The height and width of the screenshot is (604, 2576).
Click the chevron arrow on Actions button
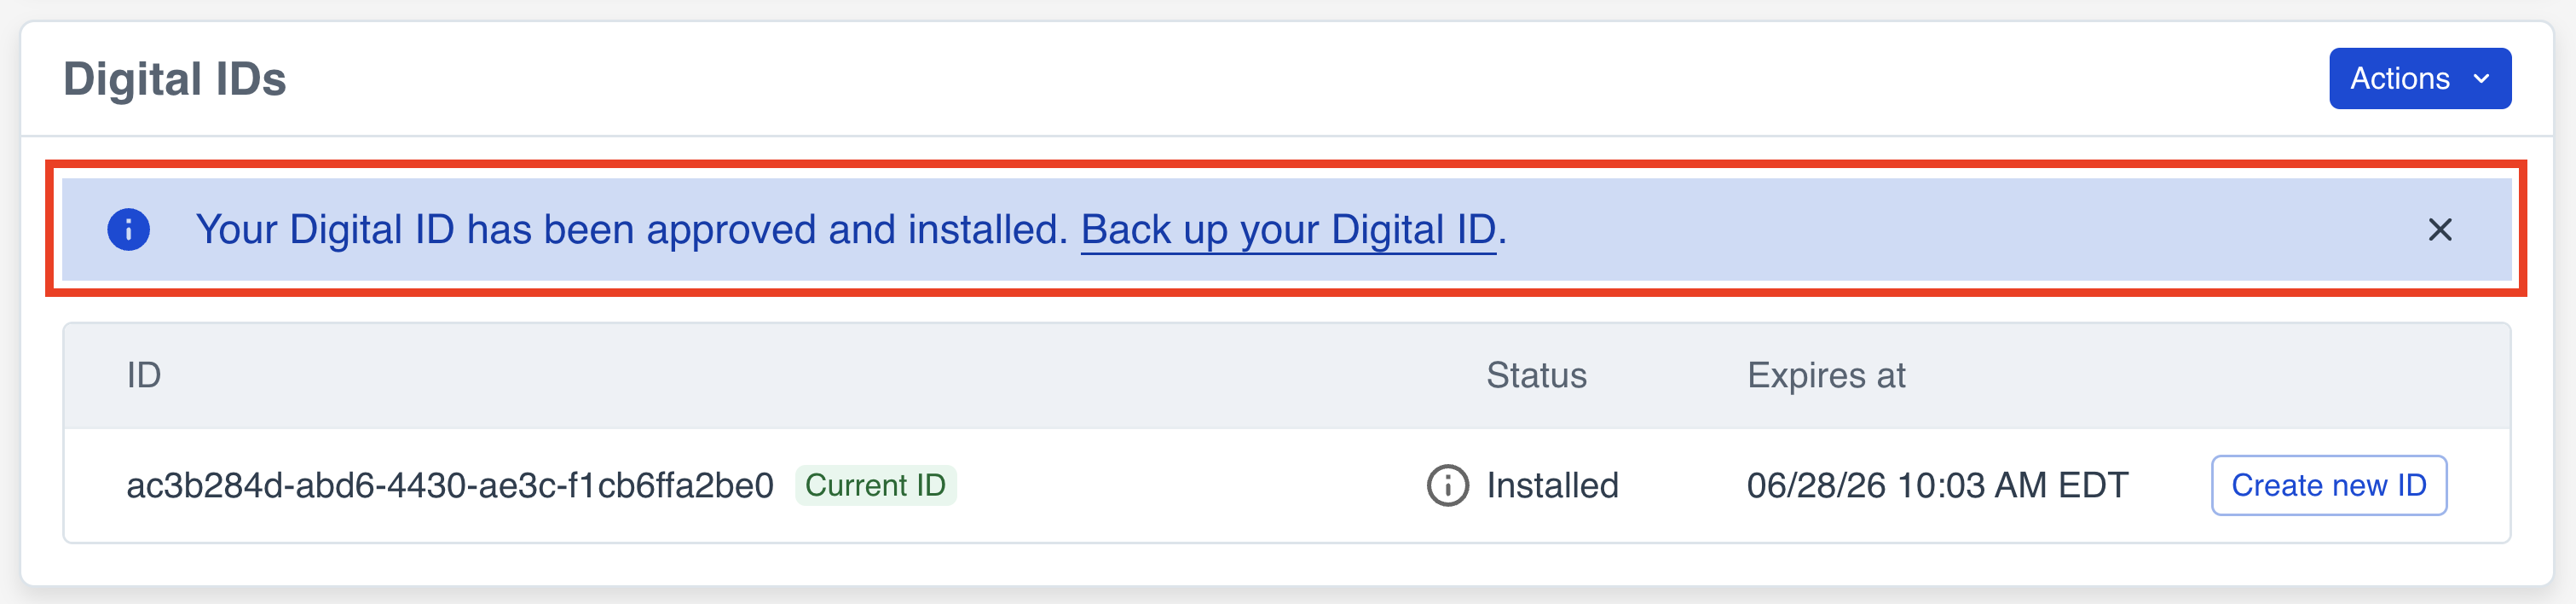tap(2481, 78)
